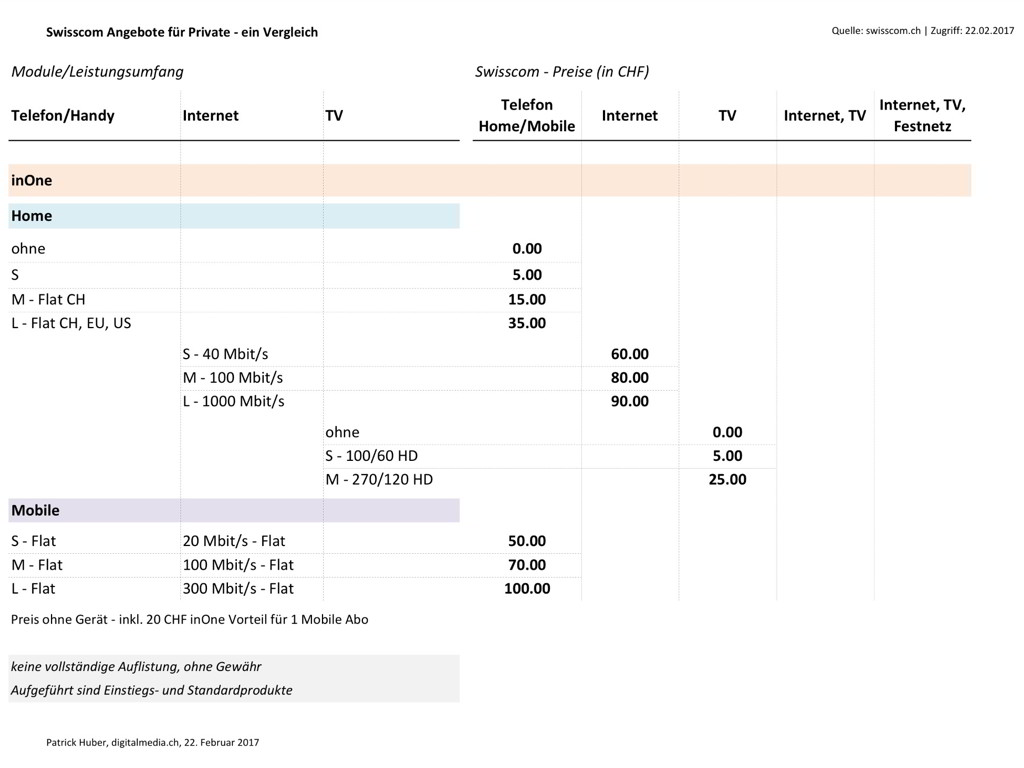The width and height of the screenshot is (1024, 768).
Task: Click the 'Telefon/Handy' column header
Action: [x=63, y=116]
